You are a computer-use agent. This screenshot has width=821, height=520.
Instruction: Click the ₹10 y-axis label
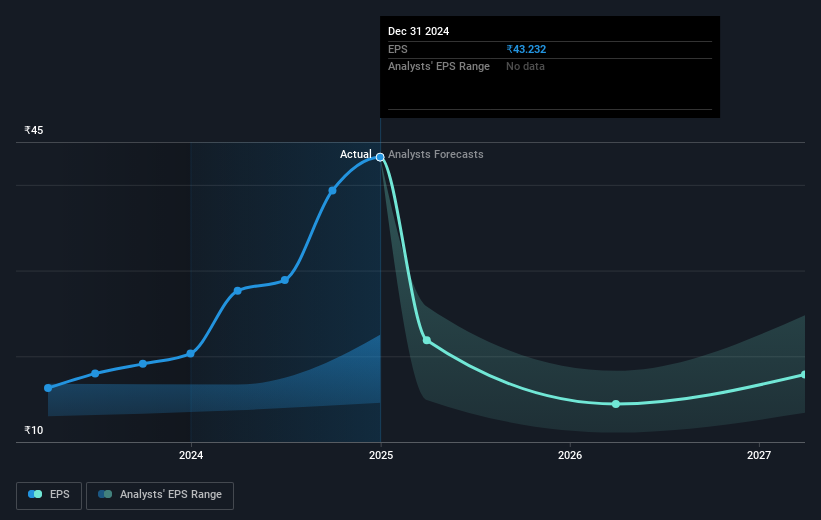[x=34, y=430]
